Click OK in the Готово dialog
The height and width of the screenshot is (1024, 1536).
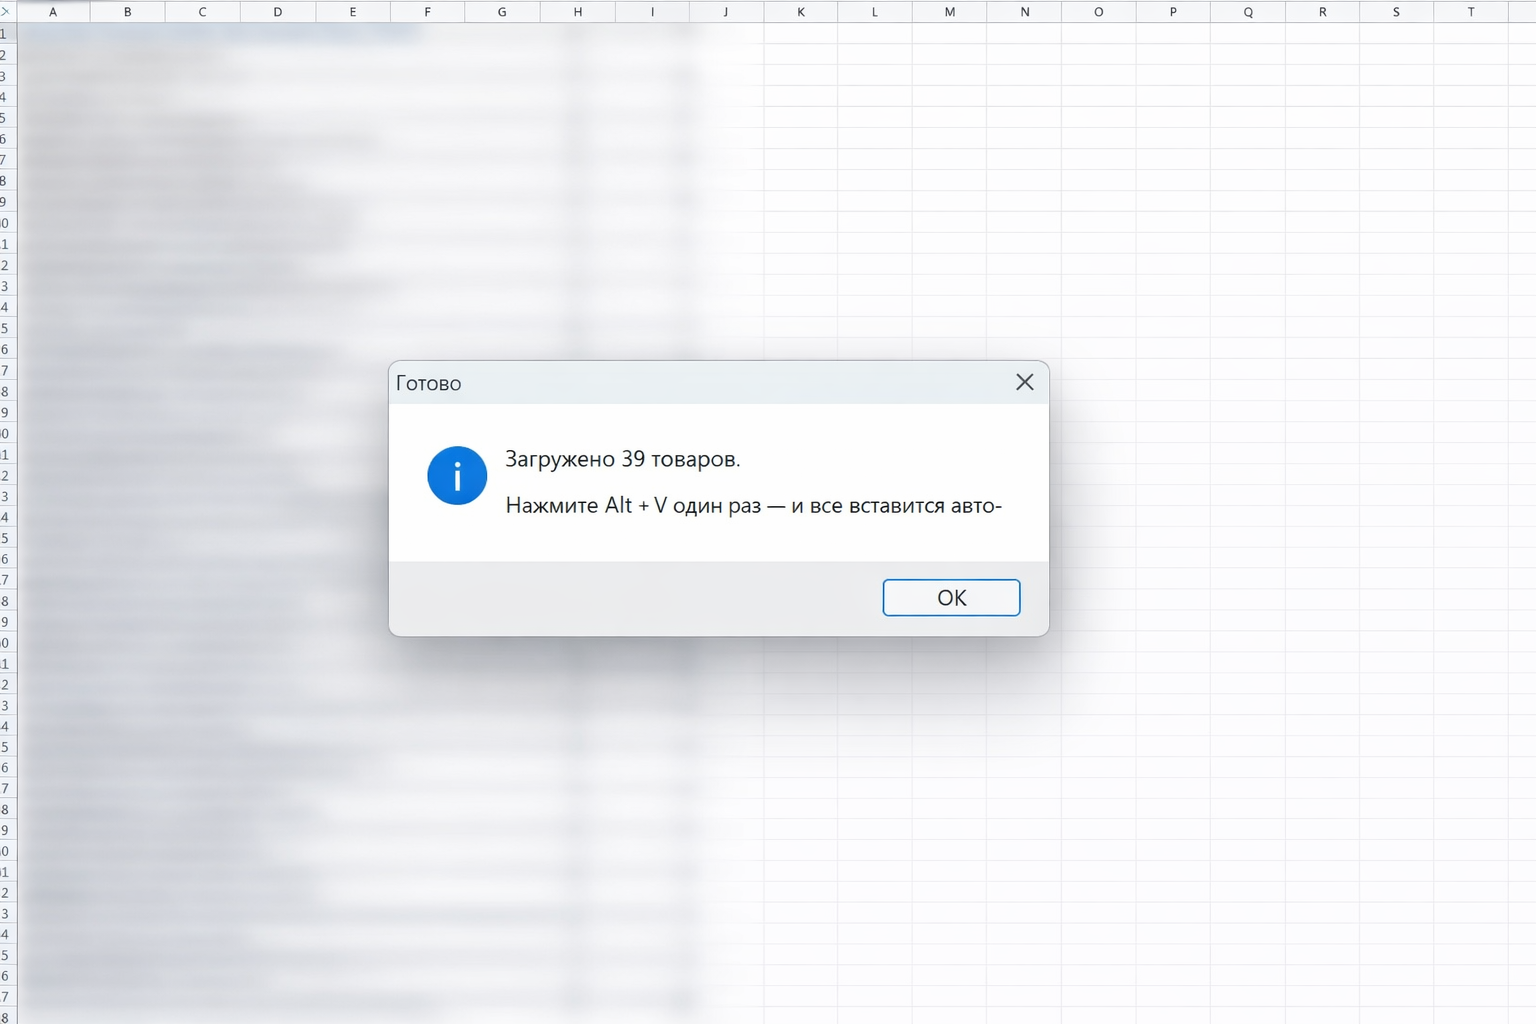[951, 598]
